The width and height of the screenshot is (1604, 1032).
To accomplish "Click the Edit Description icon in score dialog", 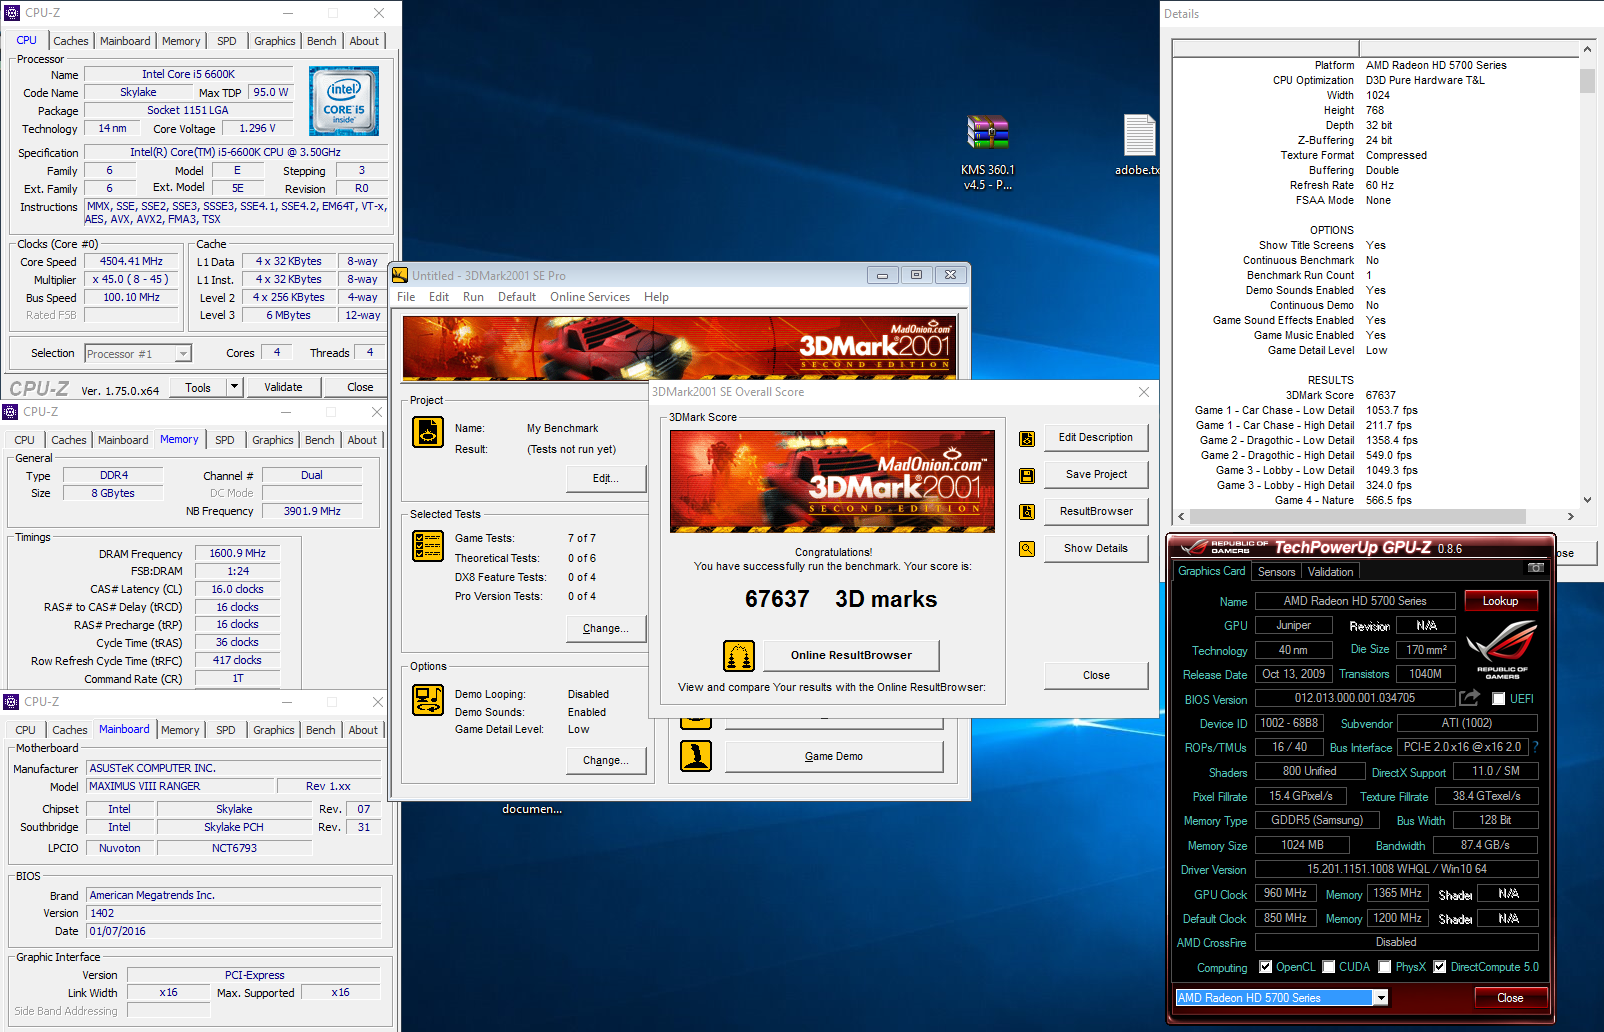I will click(1027, 438).
